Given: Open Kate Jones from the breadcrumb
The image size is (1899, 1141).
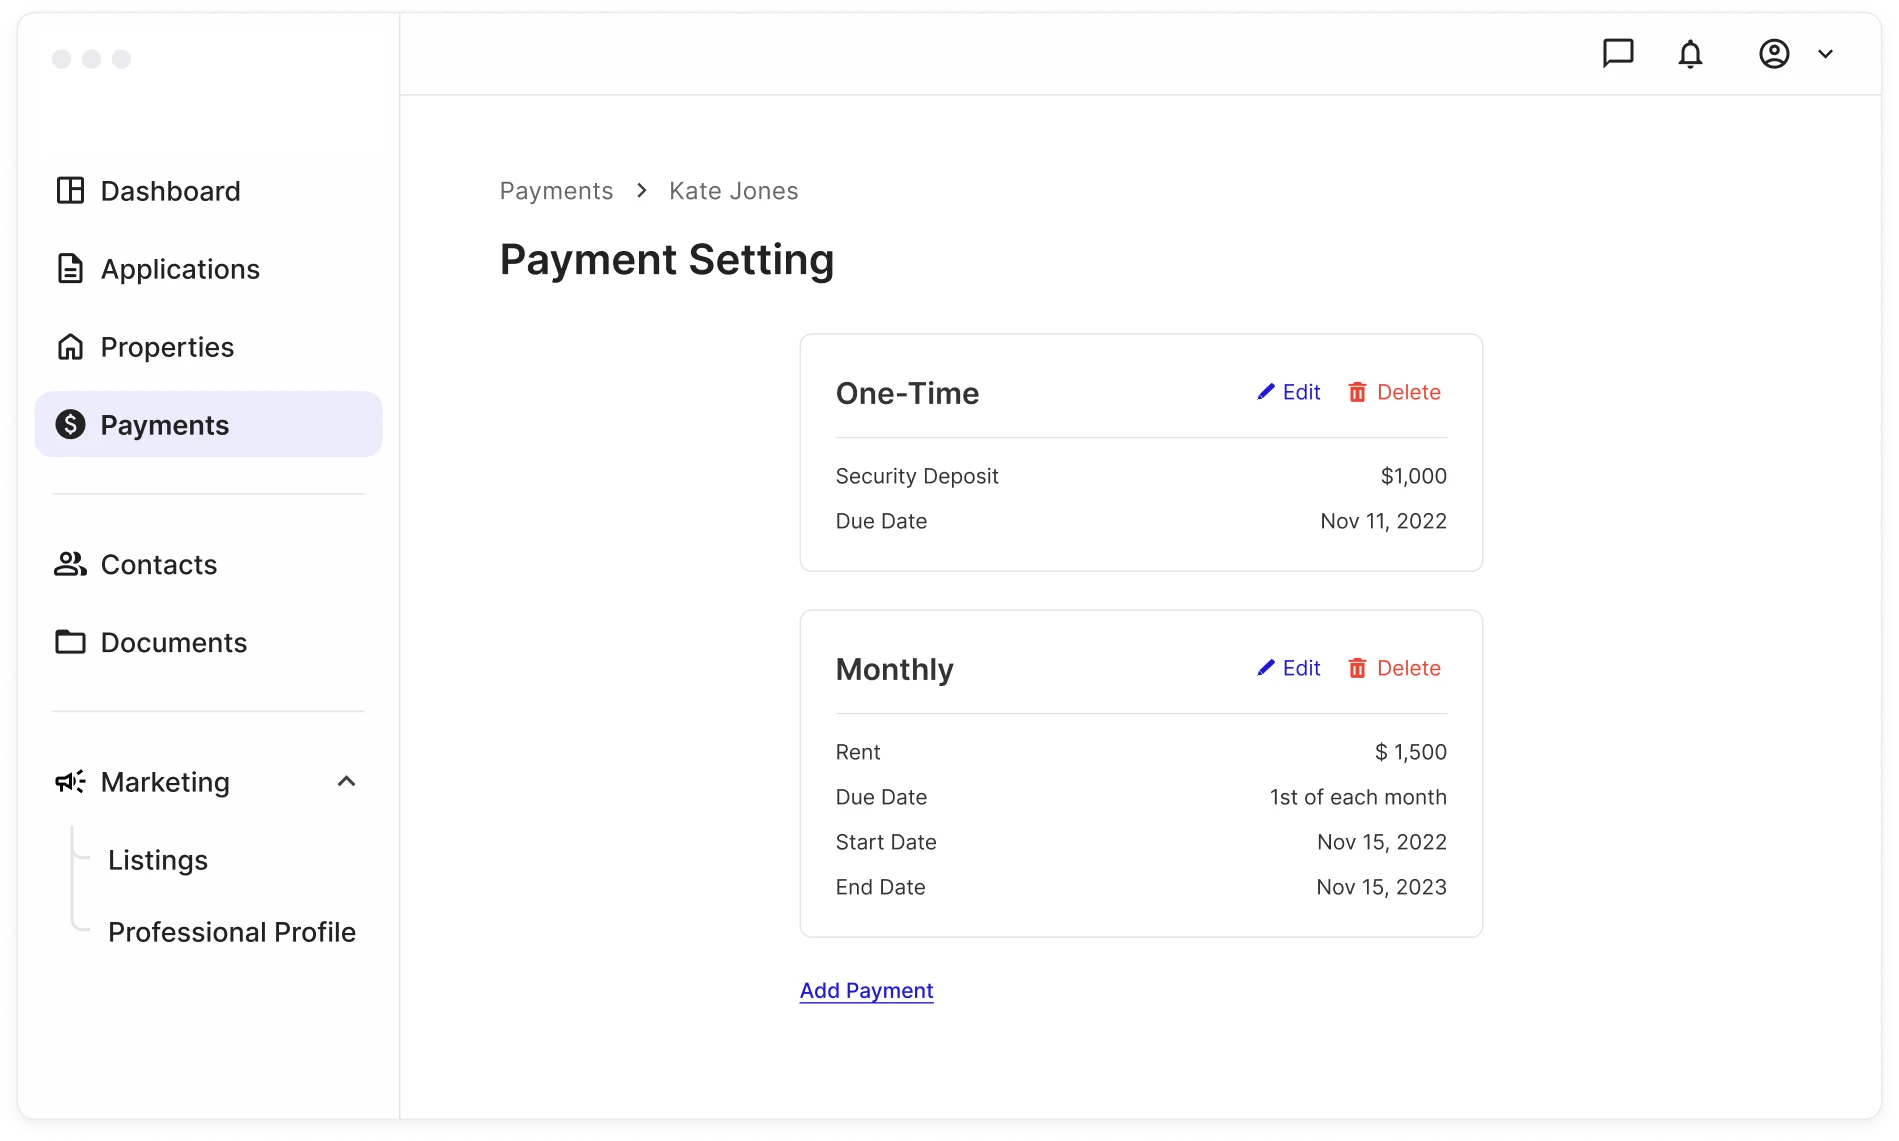Looking at the screenshot, I should [x=733, y=190].
